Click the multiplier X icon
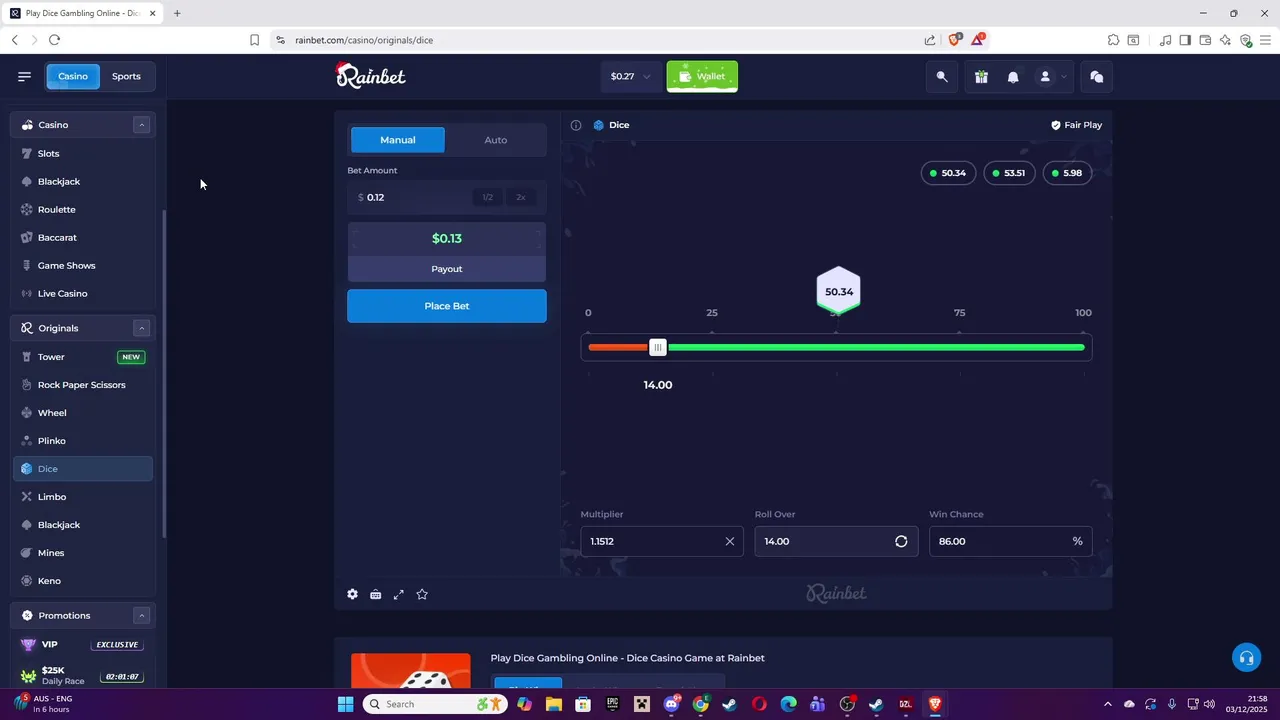 [729, 541]
